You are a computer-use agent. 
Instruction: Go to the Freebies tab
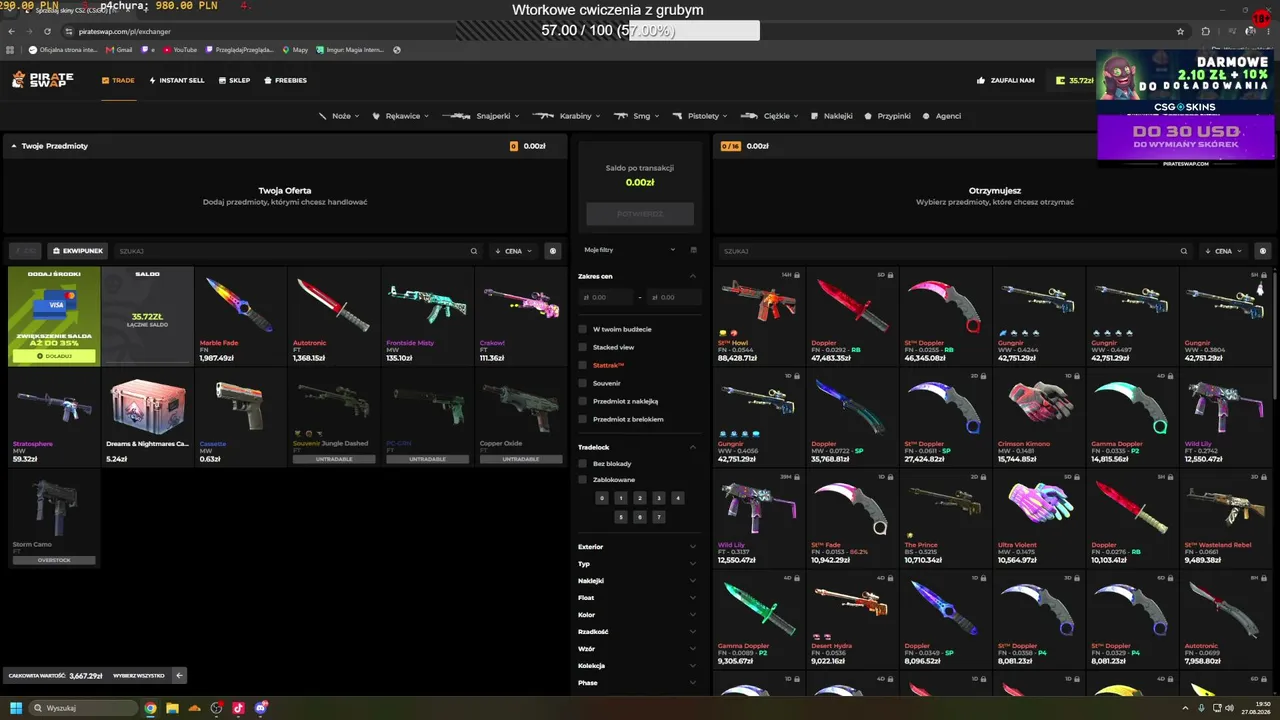(x=285, y=80)
